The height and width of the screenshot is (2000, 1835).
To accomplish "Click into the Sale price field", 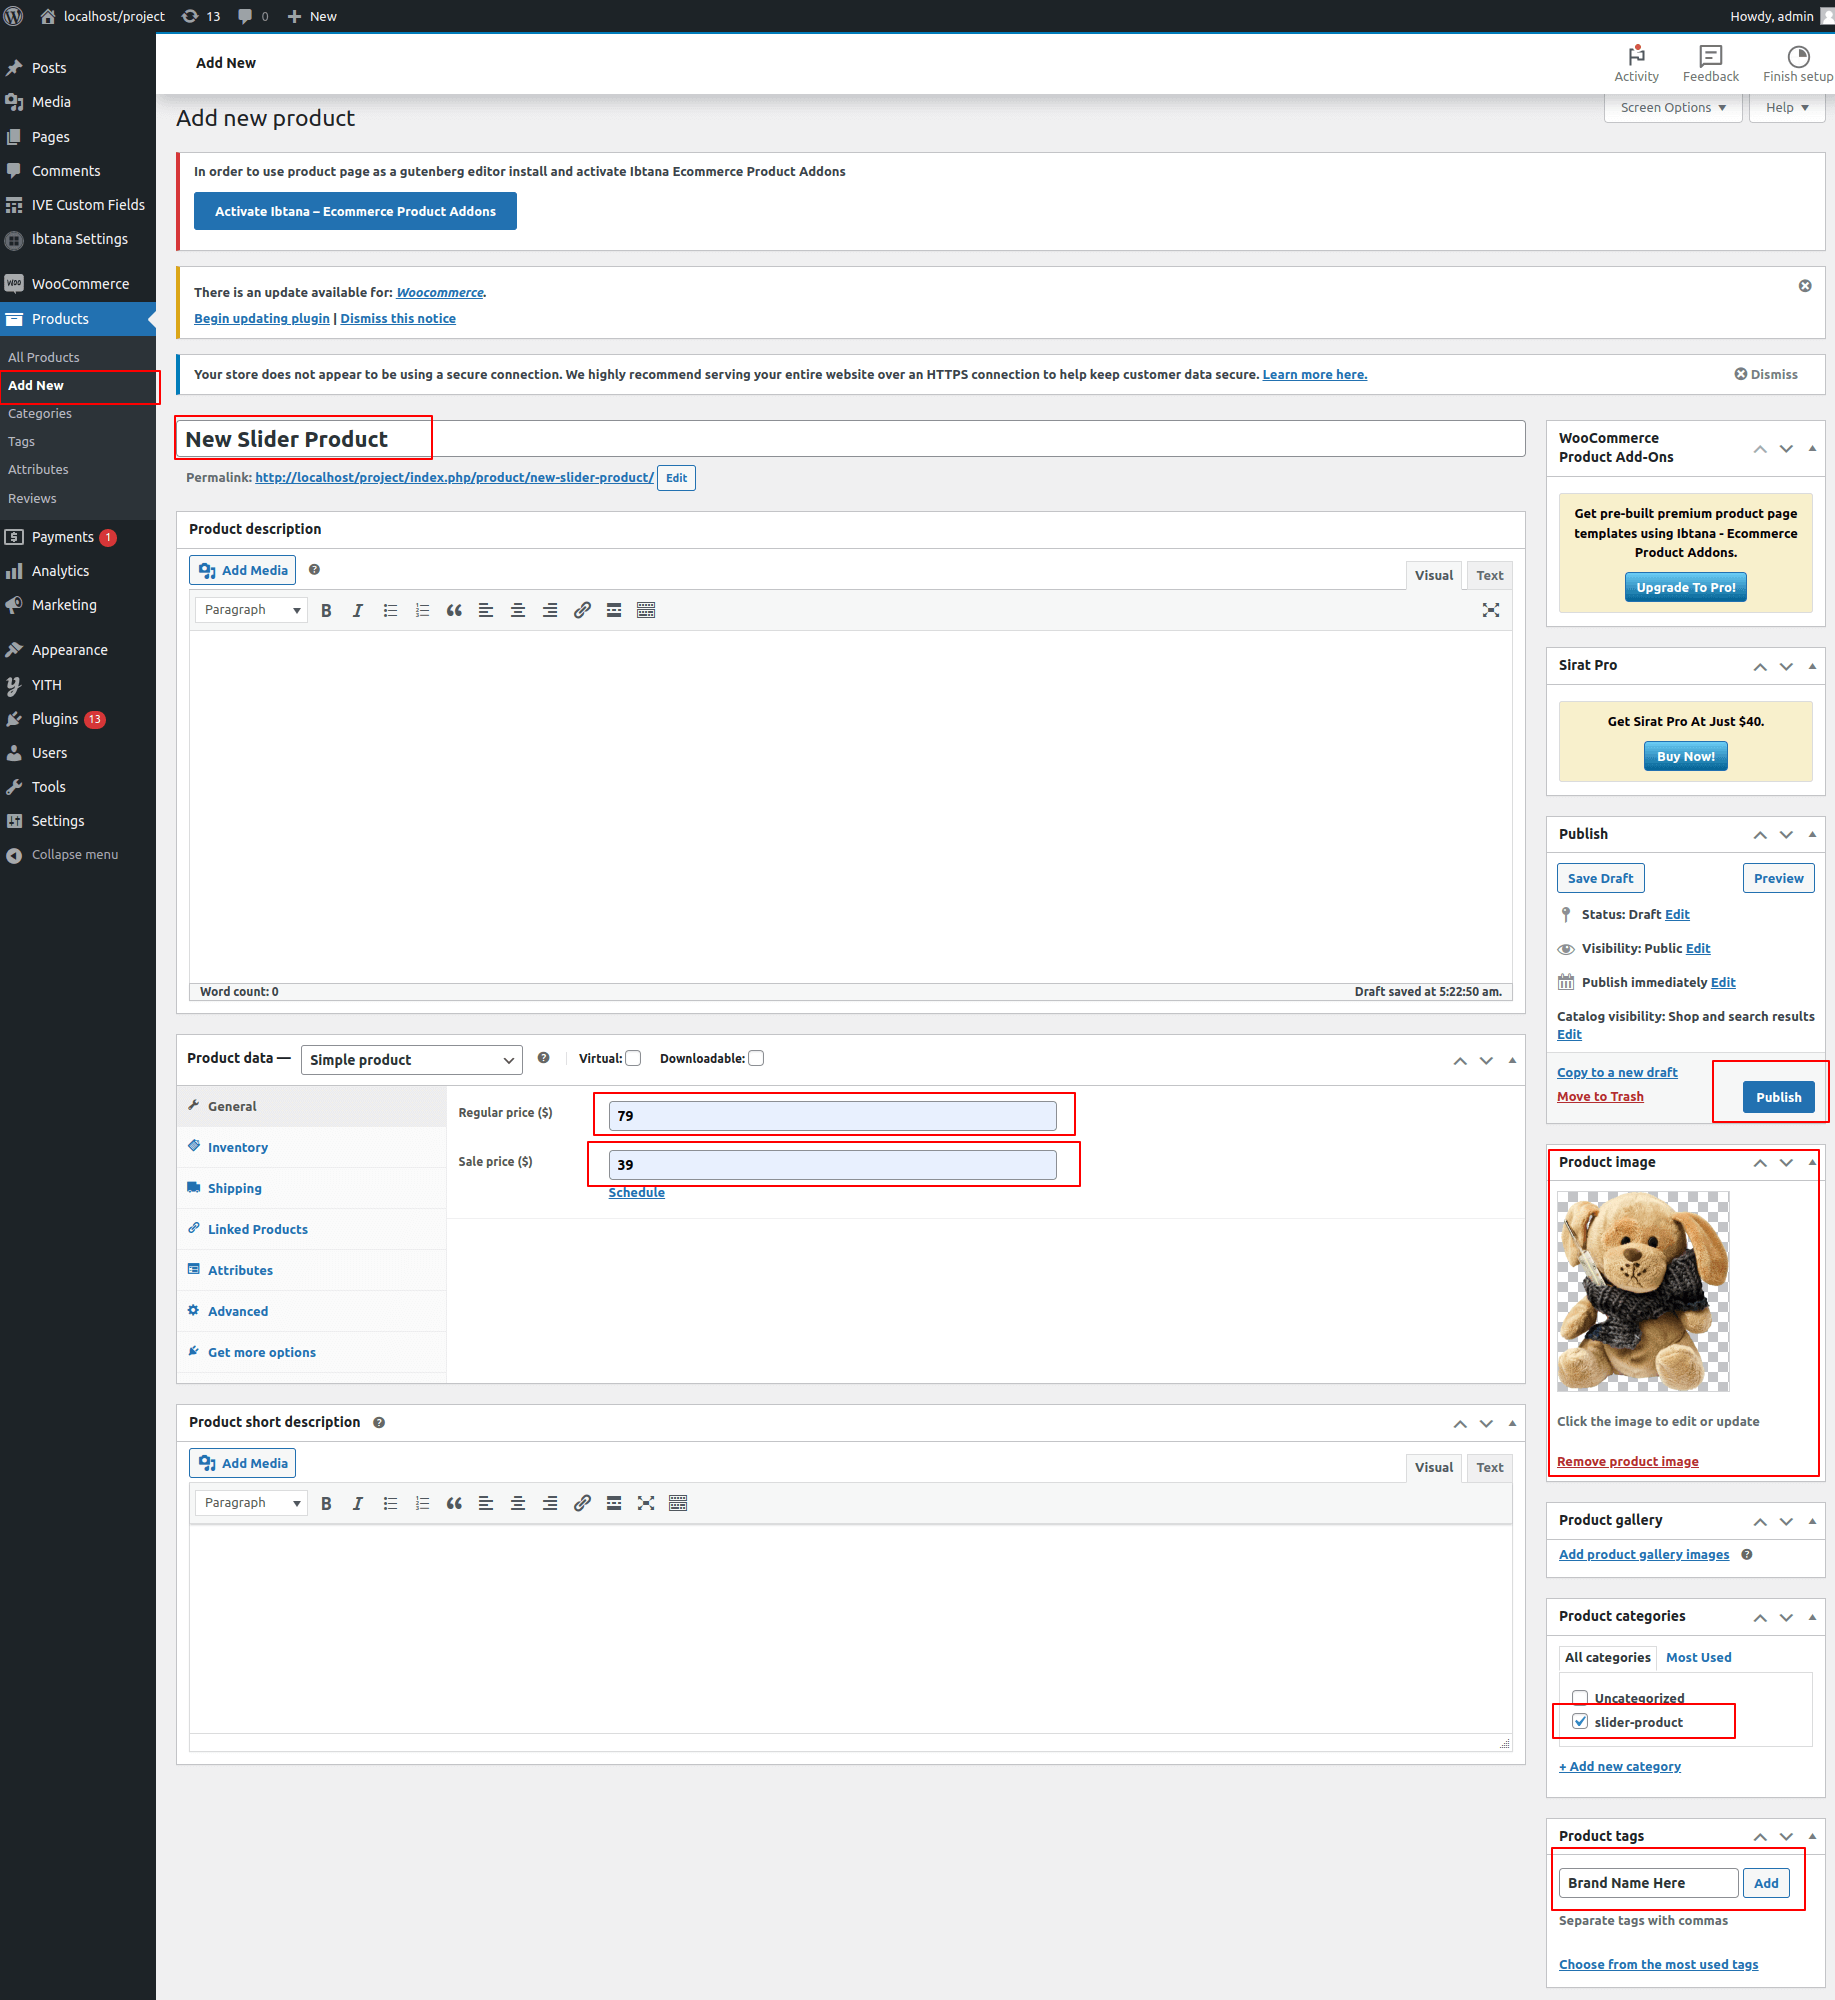I will (832, 1164).
